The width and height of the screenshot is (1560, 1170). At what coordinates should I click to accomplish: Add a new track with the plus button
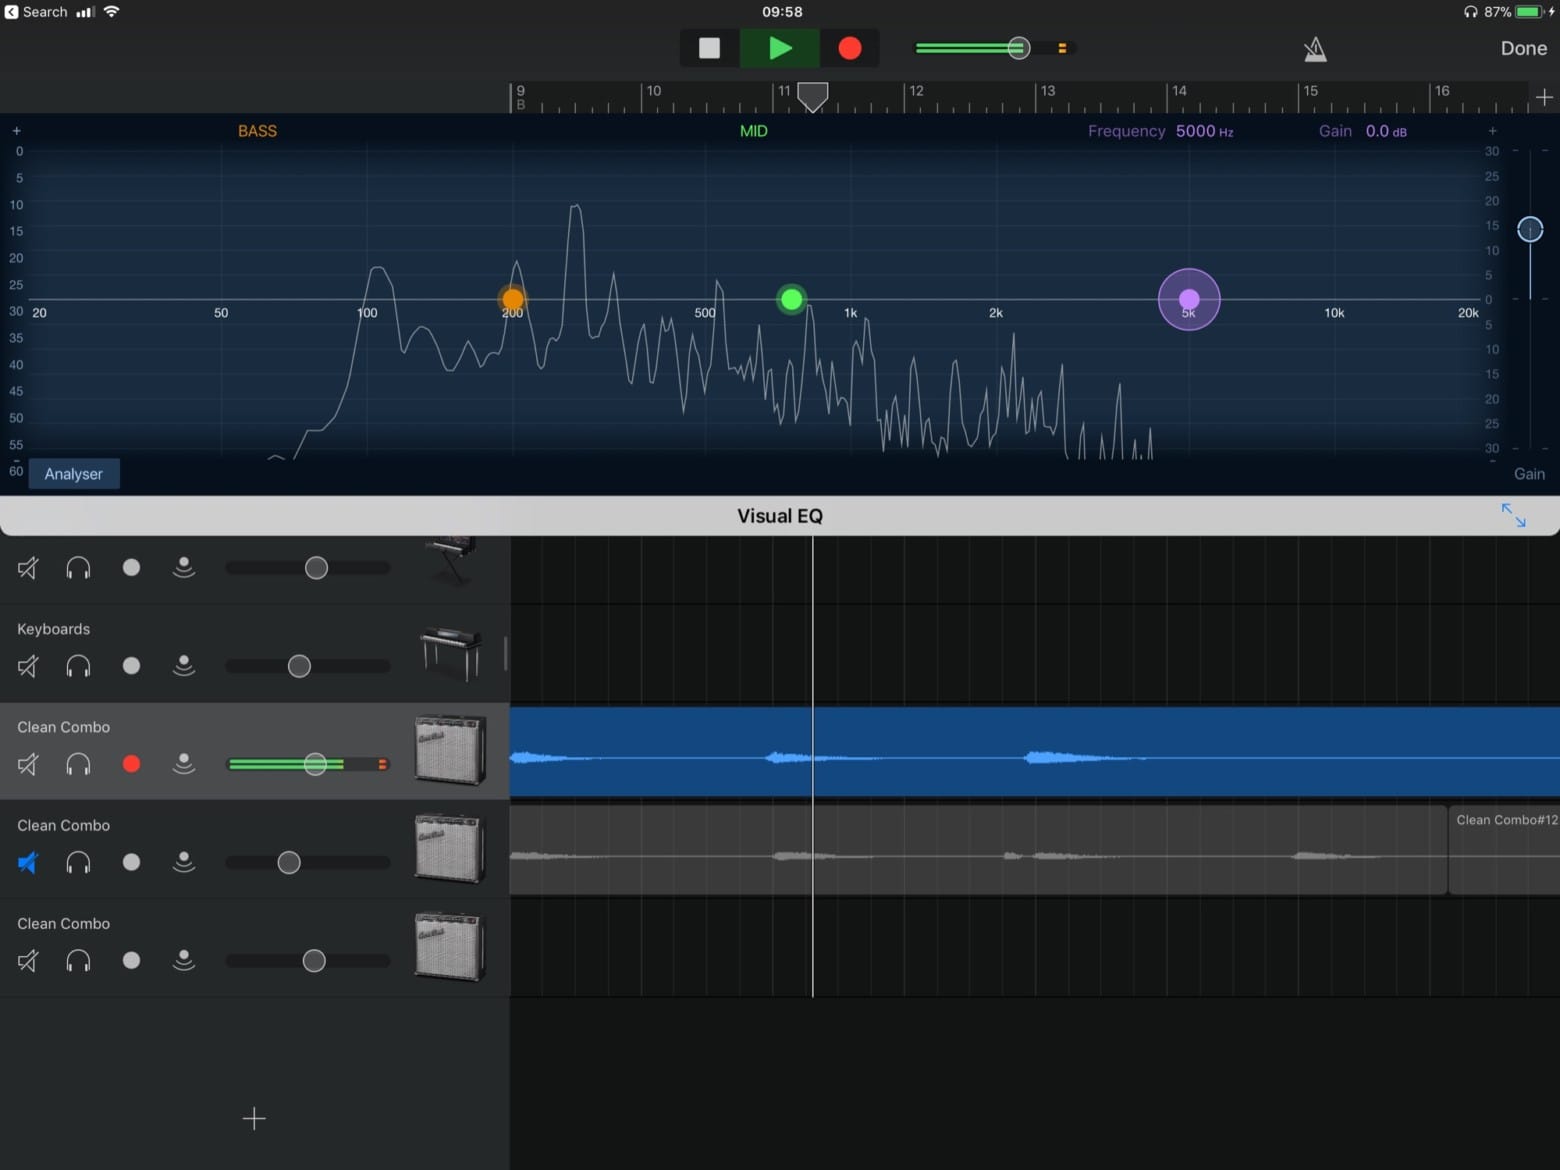[254, 1118]
